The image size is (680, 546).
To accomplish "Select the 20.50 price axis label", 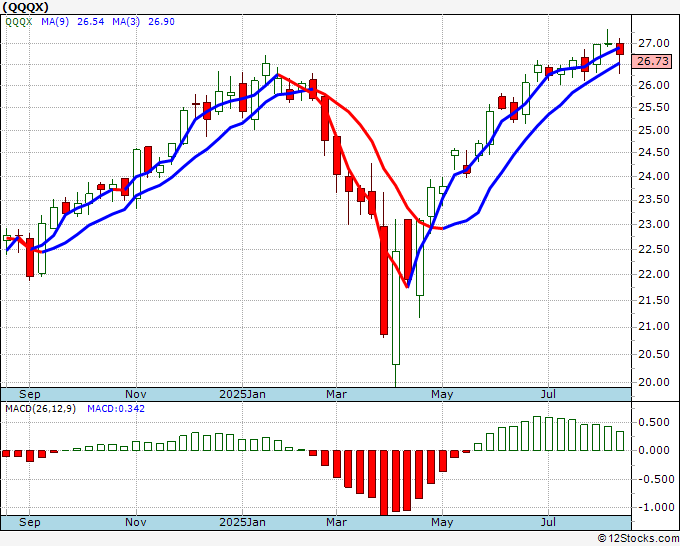I will click(x=654, y=354).
